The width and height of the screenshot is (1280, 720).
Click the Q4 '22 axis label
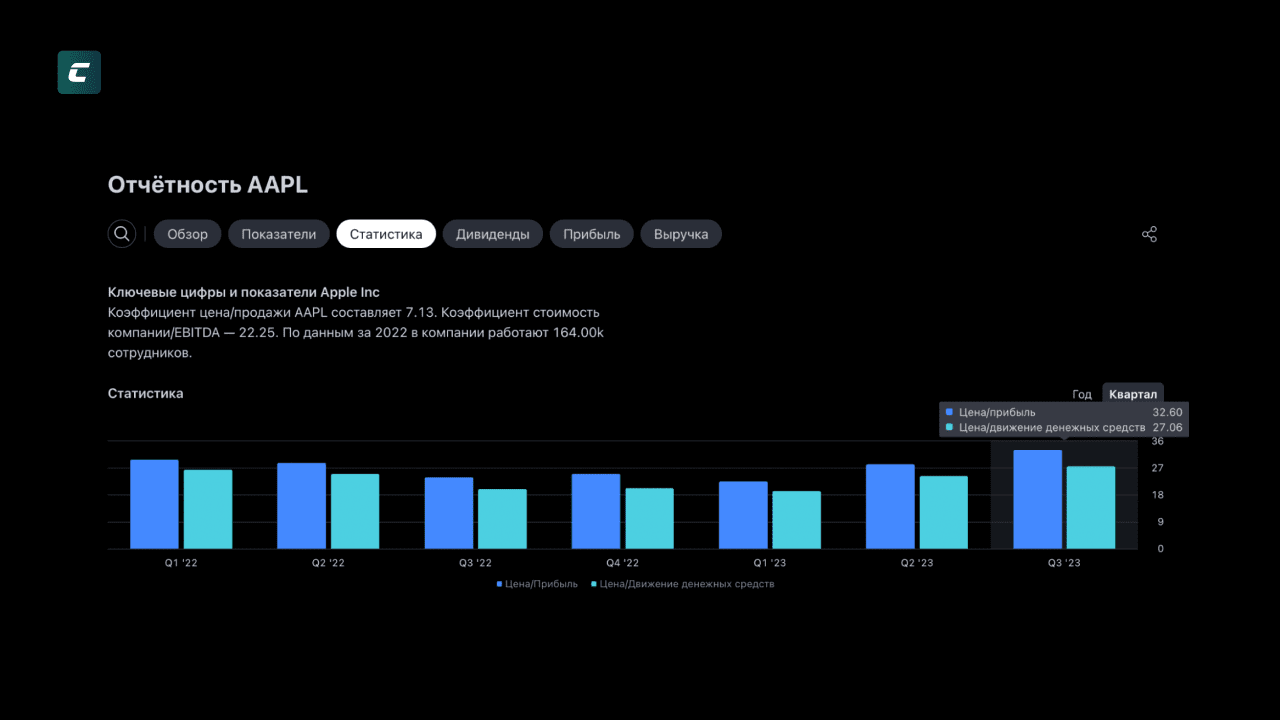[622, 563]
